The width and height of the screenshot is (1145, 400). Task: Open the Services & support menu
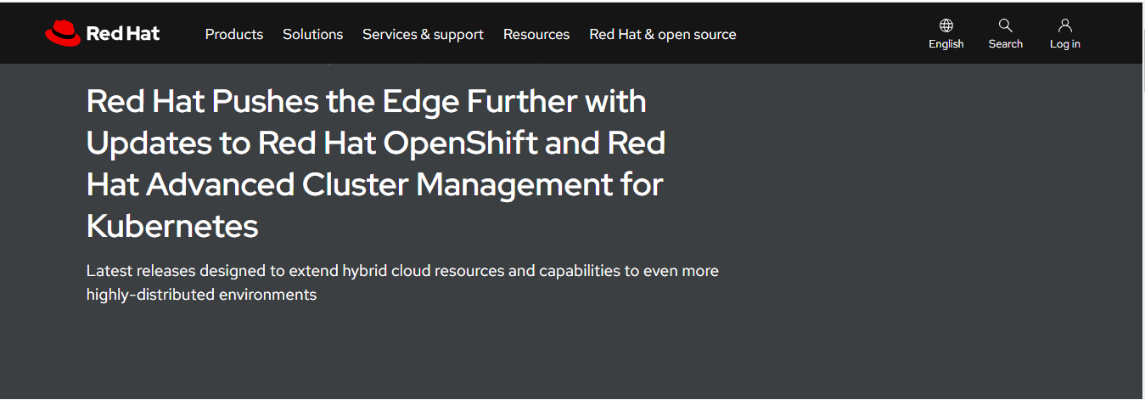tap(422, 34)
